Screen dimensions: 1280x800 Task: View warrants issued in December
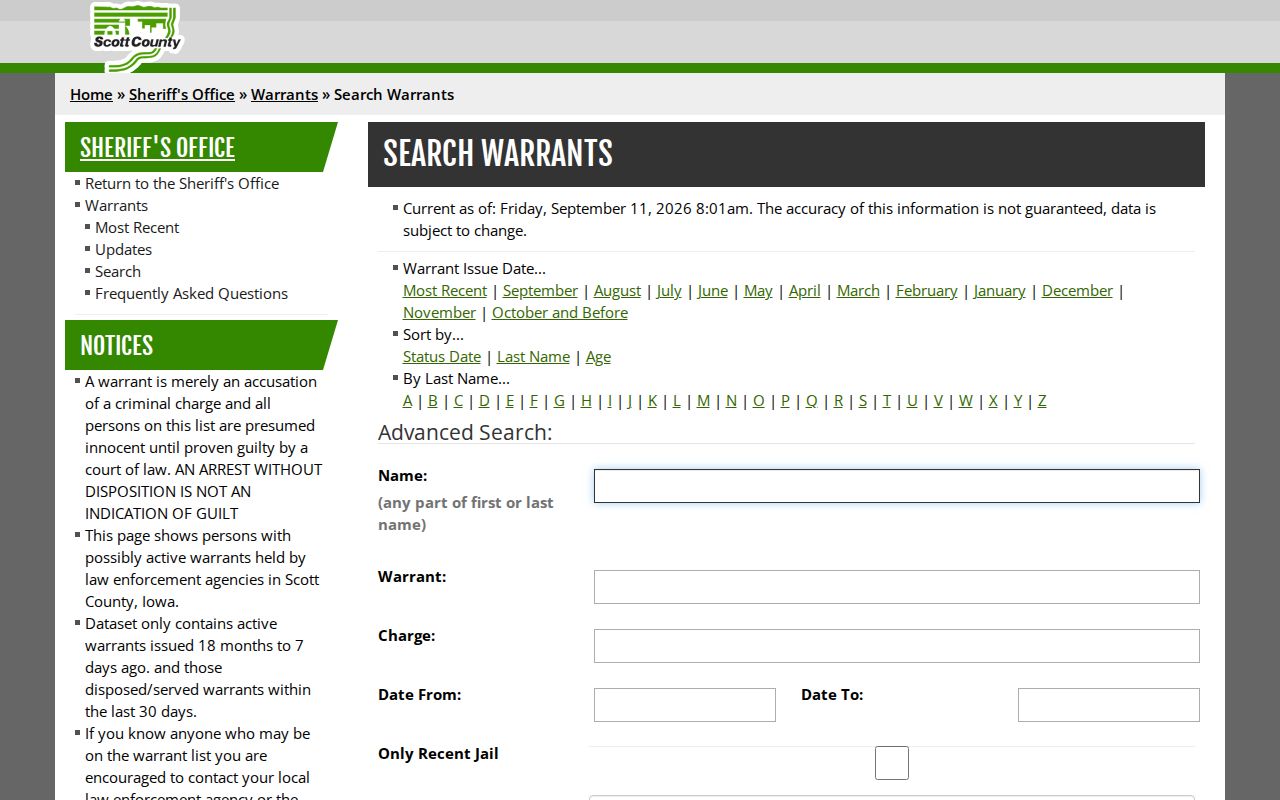(x=1077, y=290)
